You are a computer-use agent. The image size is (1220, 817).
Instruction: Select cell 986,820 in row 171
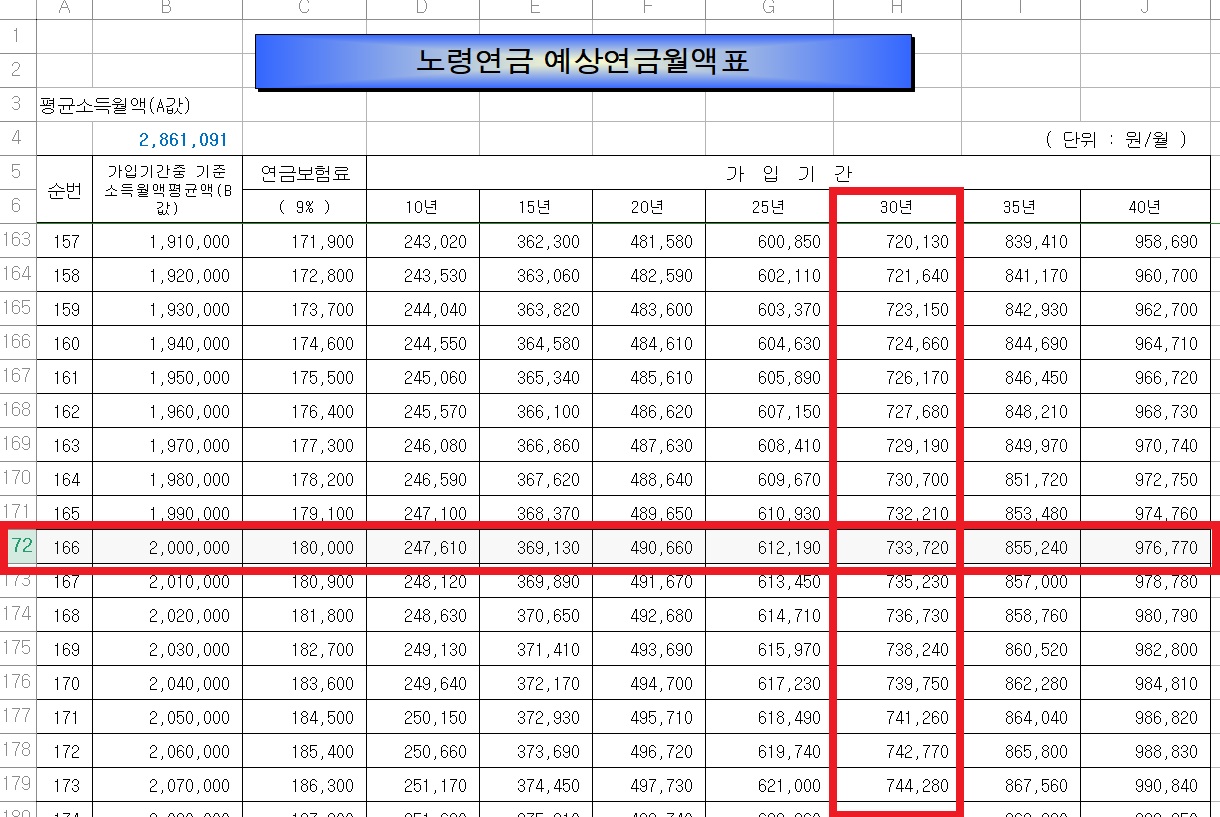(1145, 717)
